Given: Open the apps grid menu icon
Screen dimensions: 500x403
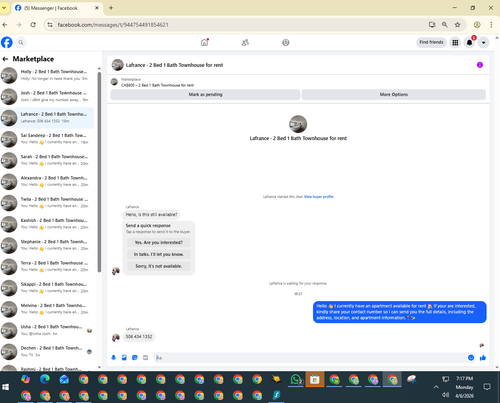Looking at the screenshot, I should [x=455, y=42].
